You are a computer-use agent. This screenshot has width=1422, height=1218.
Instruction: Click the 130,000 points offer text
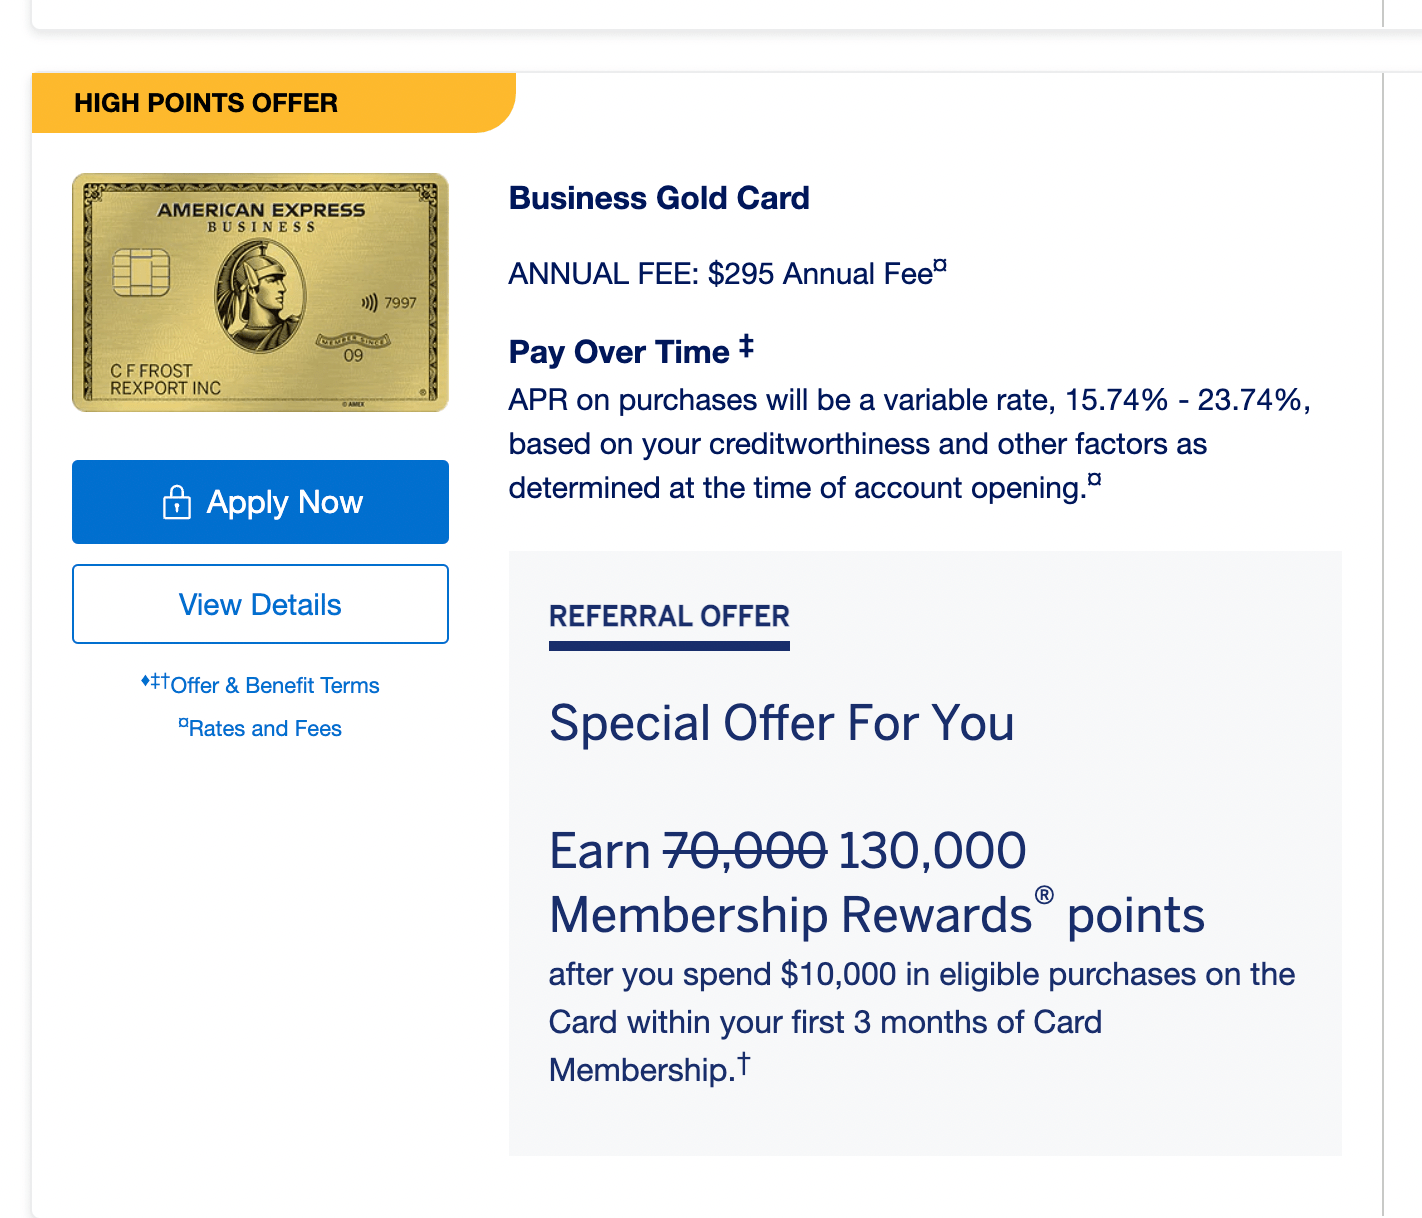(x=930, y=850)
